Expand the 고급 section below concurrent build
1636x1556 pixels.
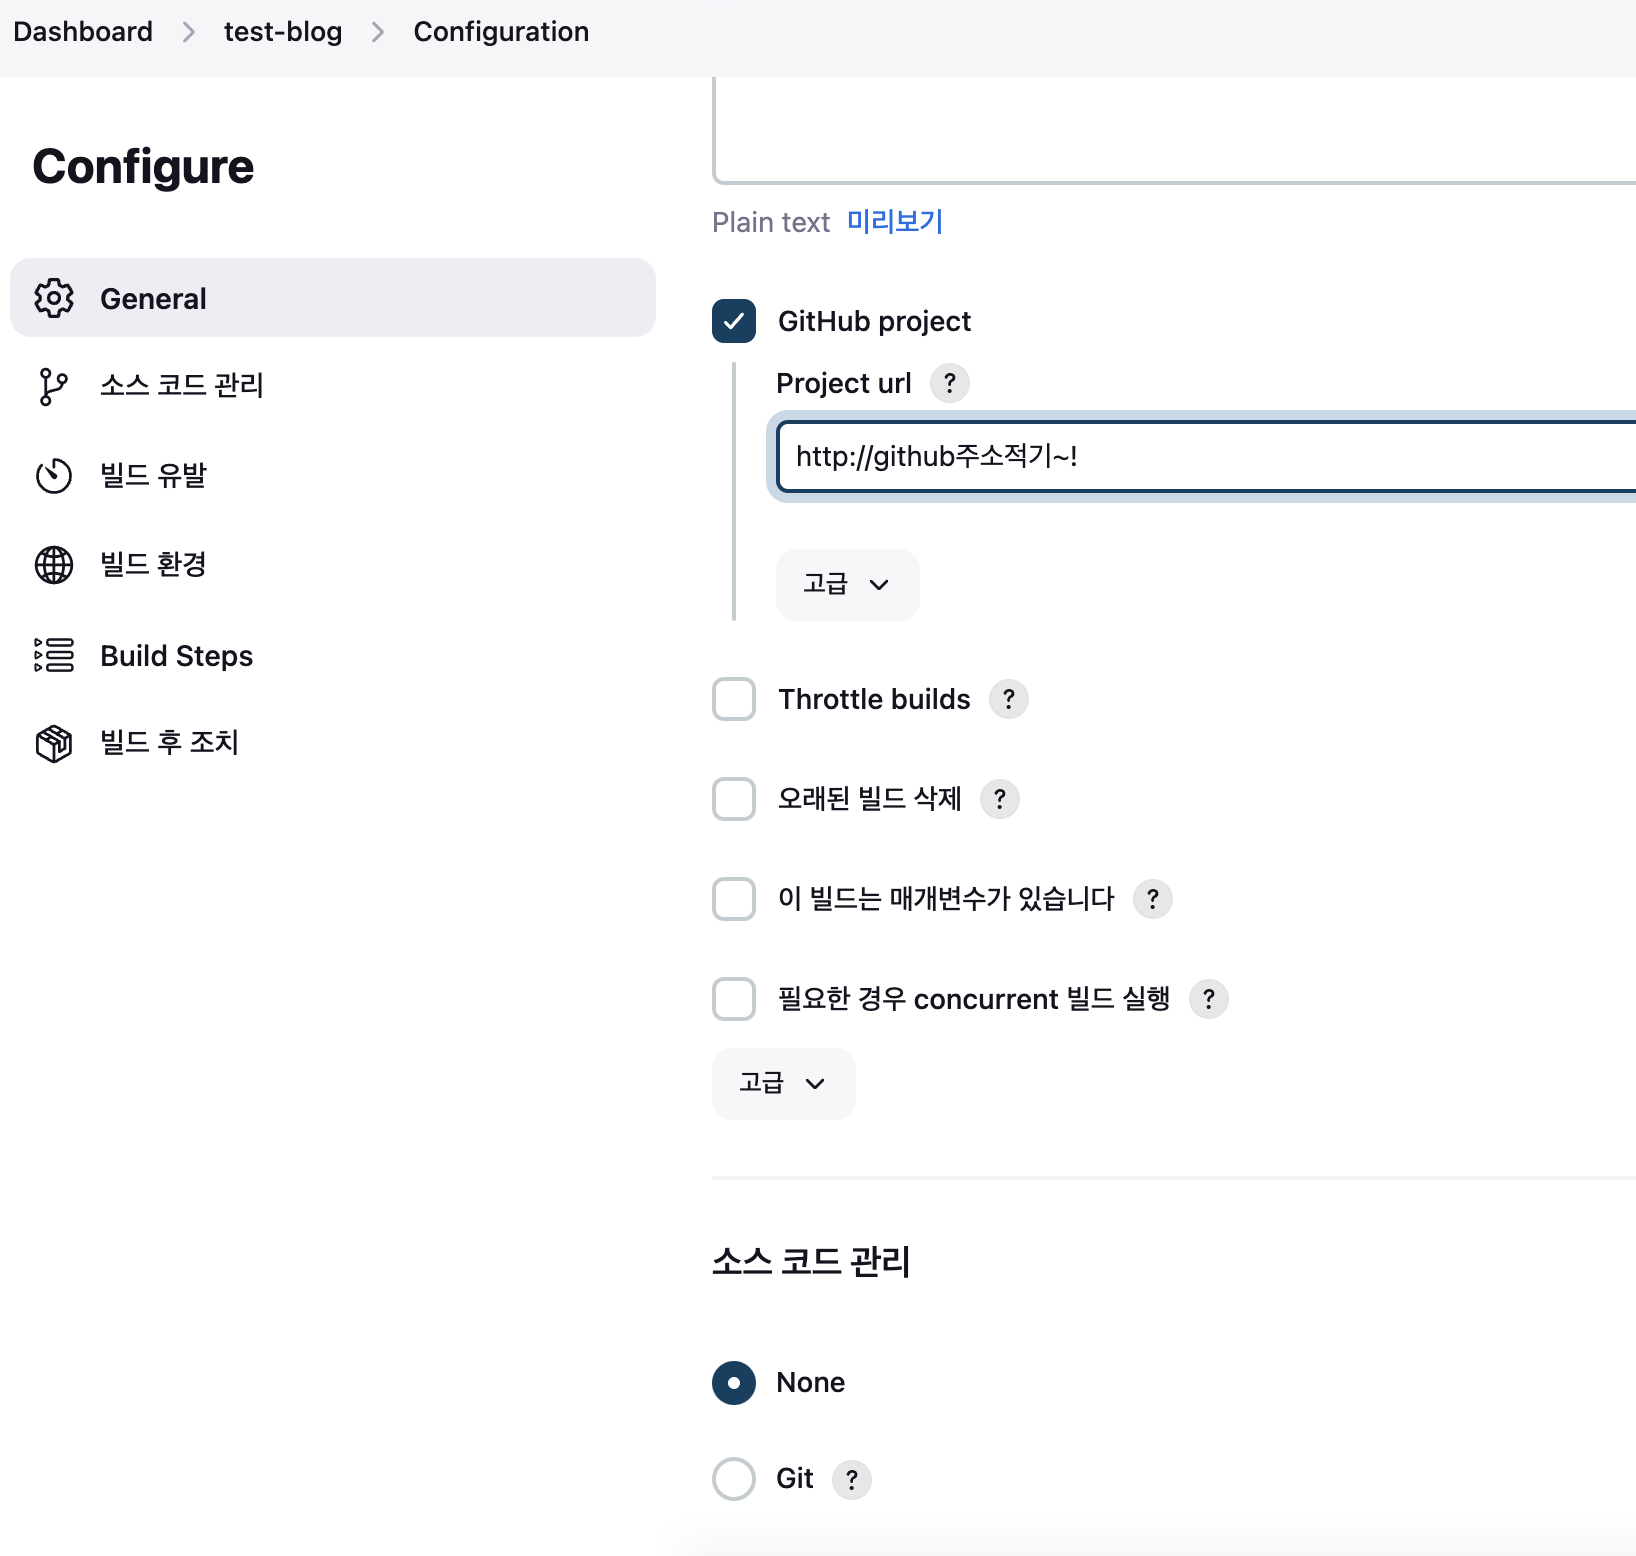(783, 1083)
